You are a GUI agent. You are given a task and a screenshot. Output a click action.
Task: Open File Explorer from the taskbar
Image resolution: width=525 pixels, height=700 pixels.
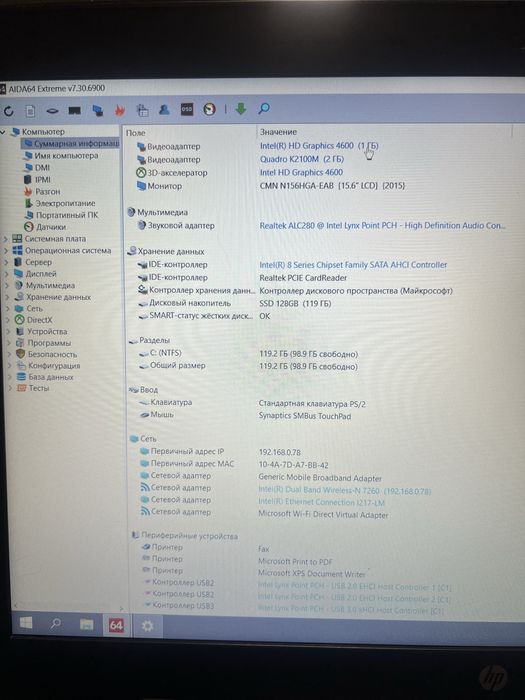point(86,624)
